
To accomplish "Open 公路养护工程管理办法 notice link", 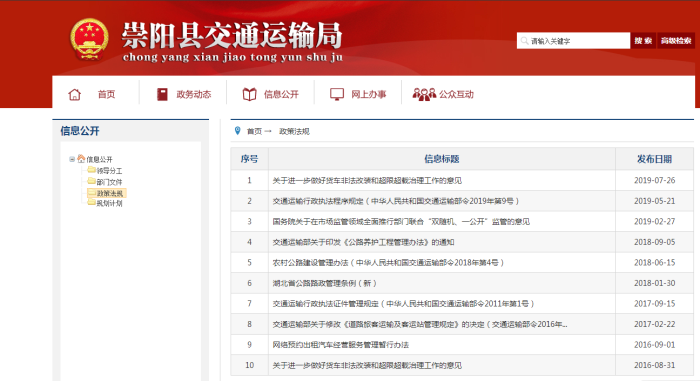I will [363, 242].
